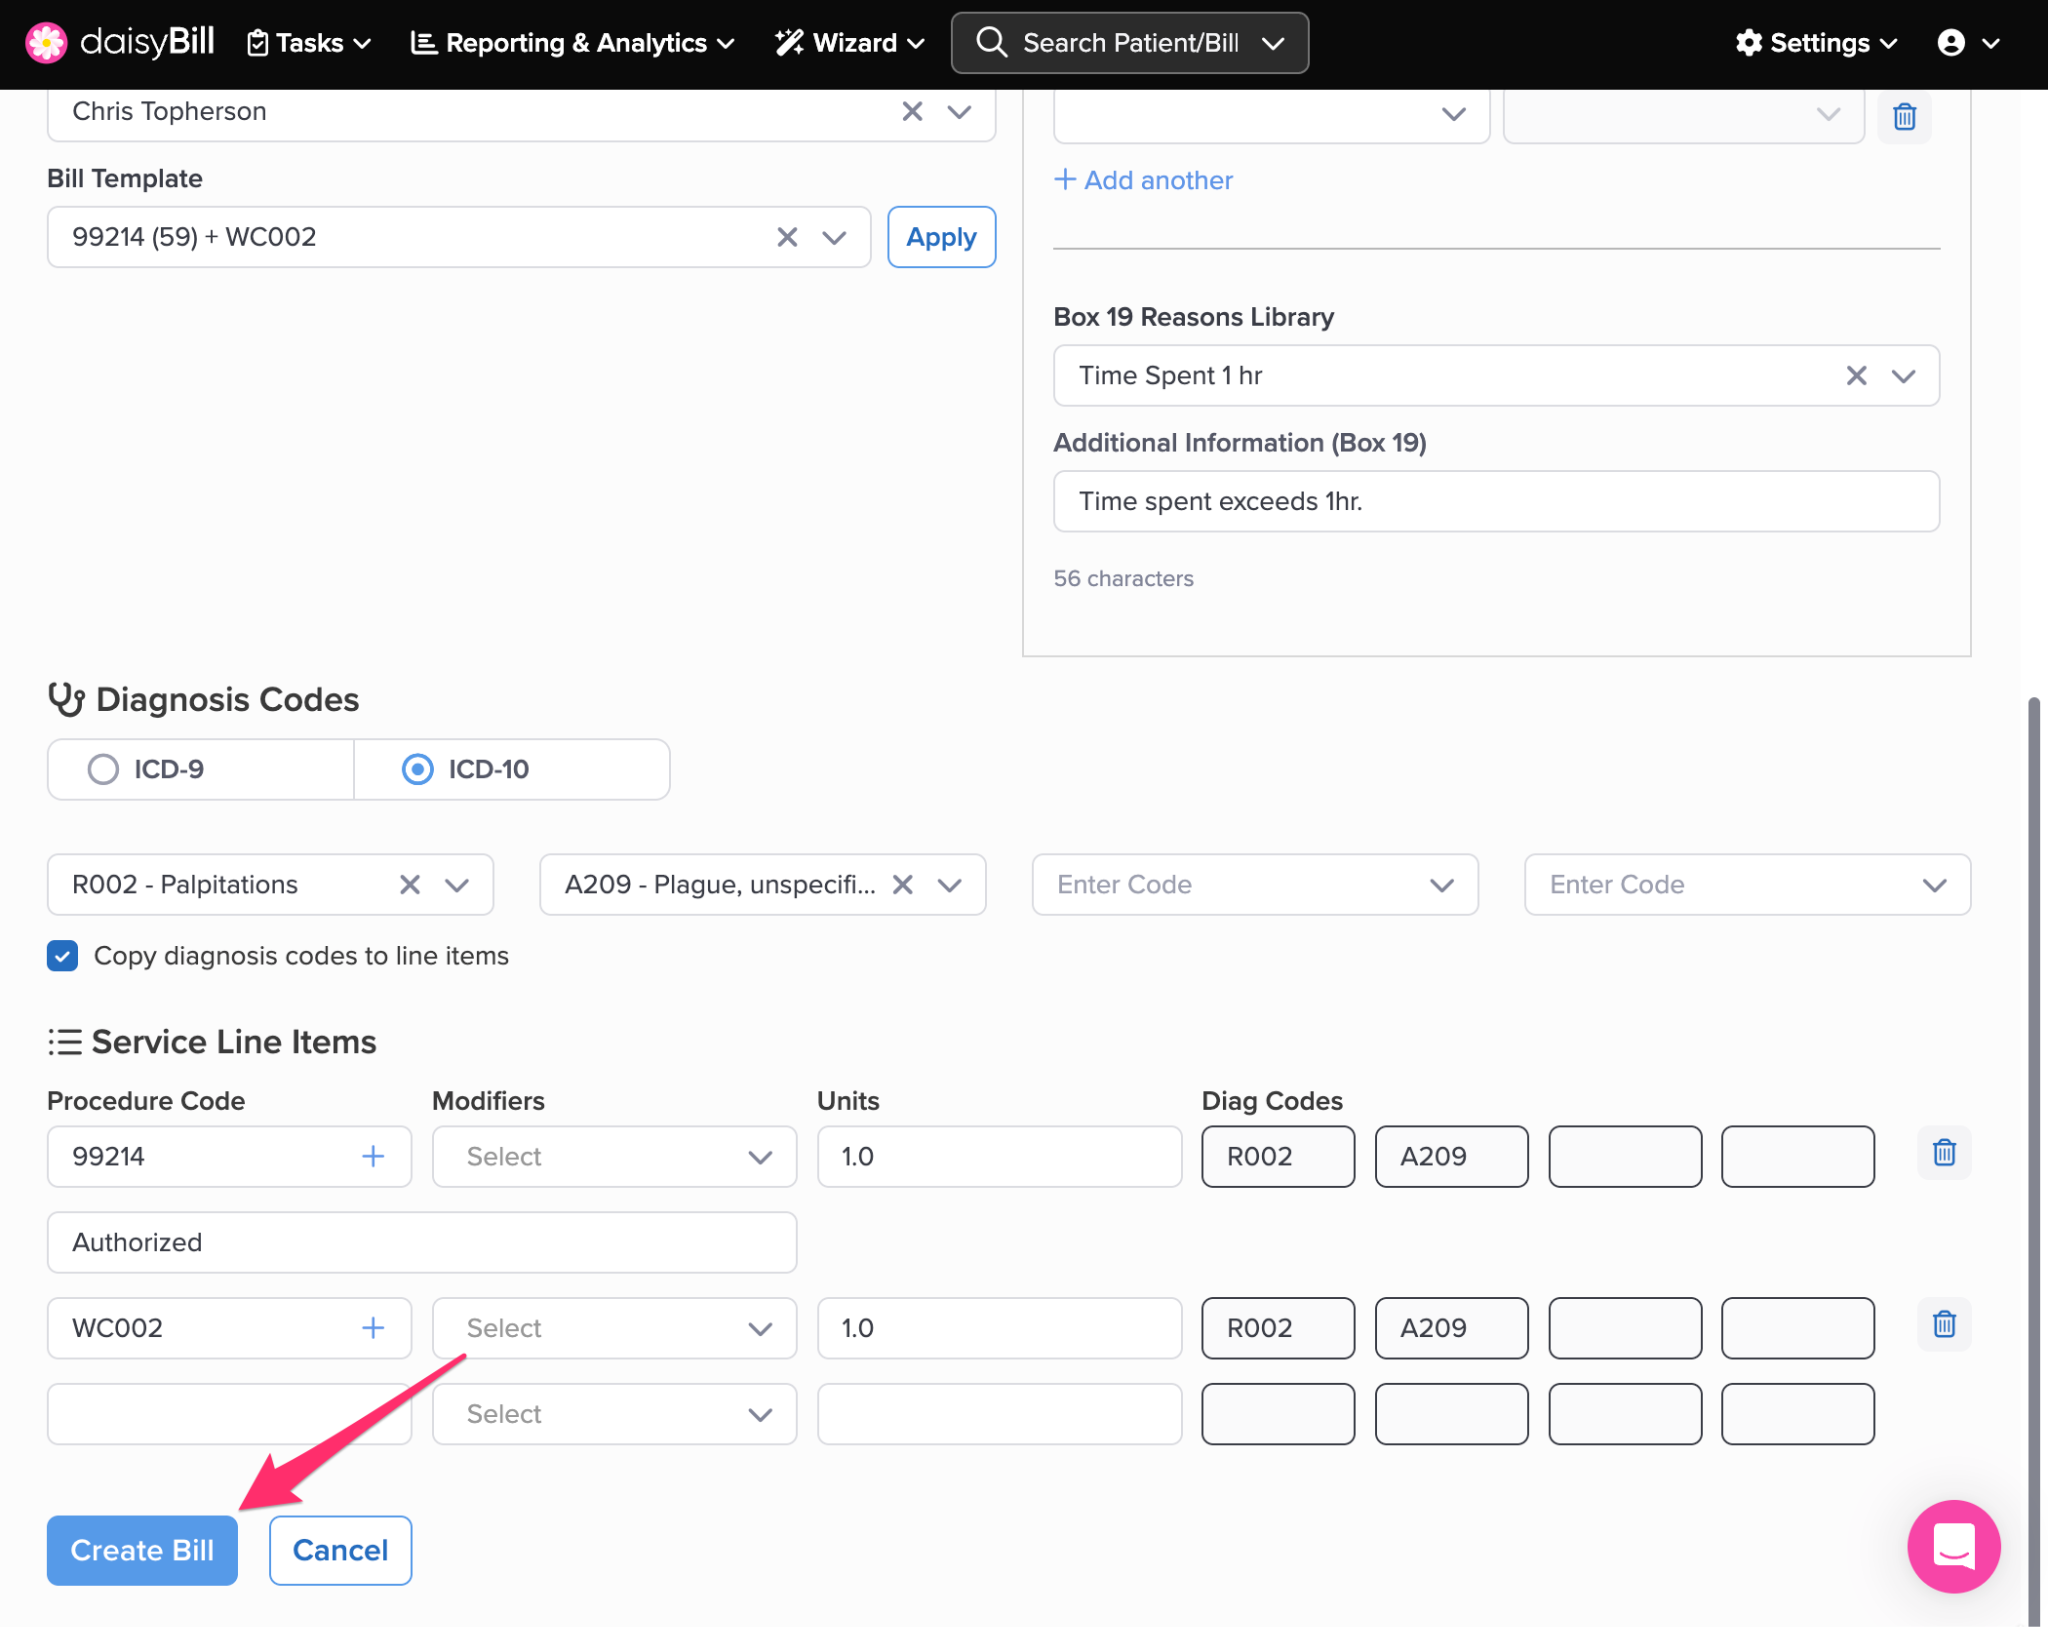Open Modifiers Select dropdown for 99214
This screenshot has width=2048, height=1627.
click(x=614, y=1157)
